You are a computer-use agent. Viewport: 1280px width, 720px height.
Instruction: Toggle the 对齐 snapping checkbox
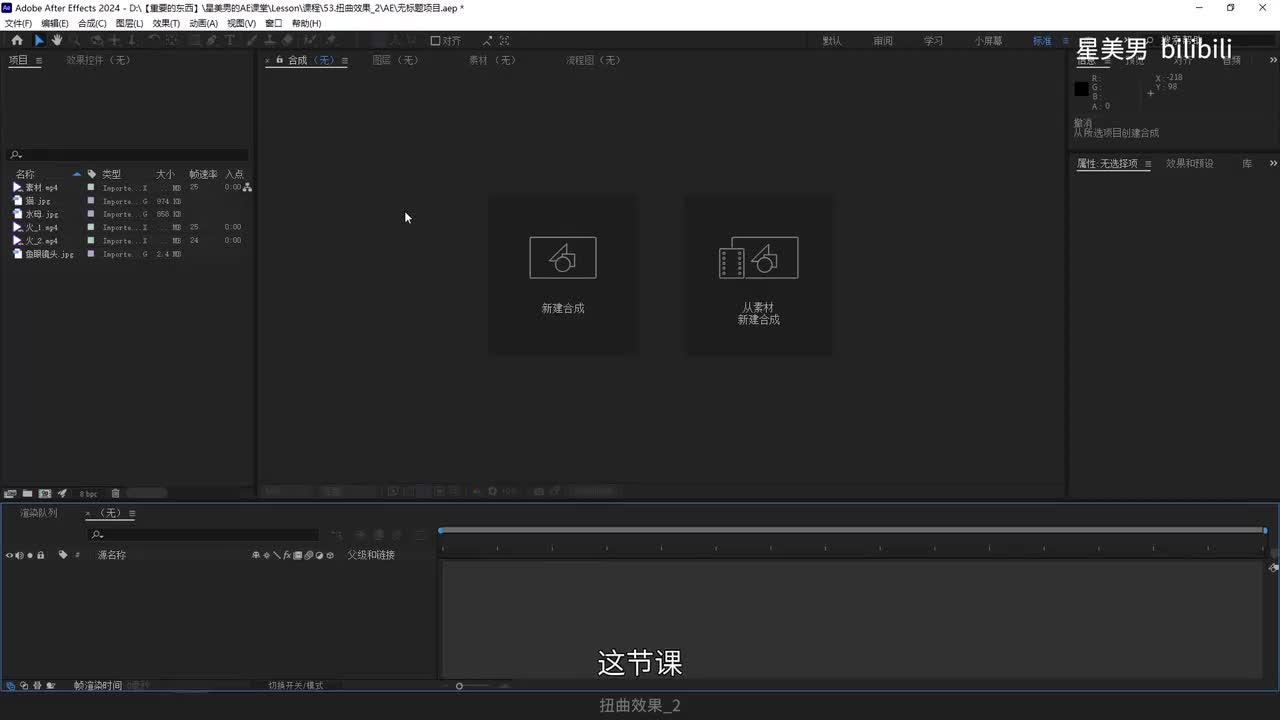[x=435, y=41]
